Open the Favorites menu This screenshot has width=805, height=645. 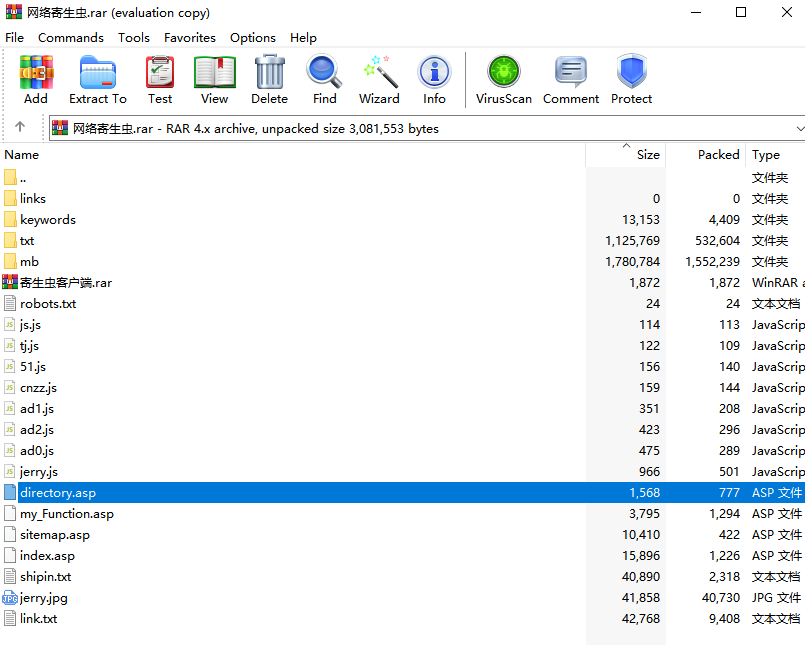190,38
